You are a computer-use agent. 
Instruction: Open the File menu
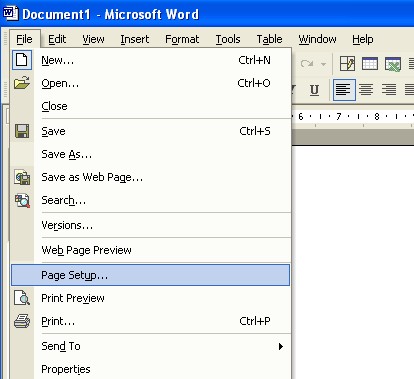point(24,39)
